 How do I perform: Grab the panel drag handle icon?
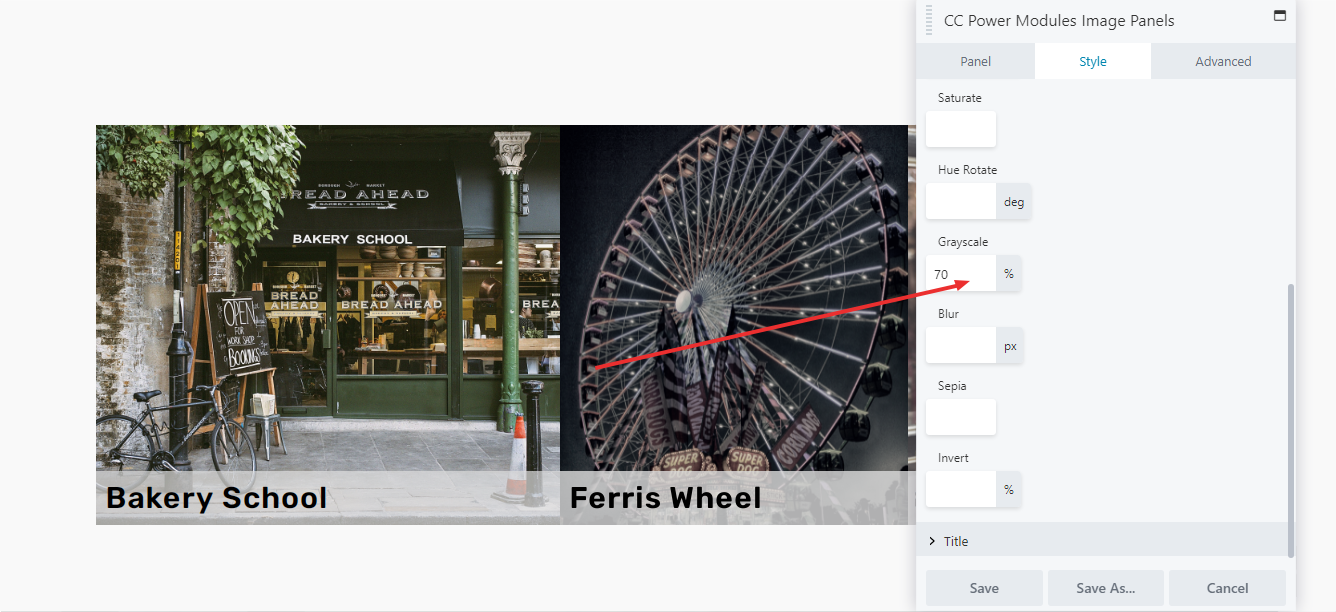click(929, 20)
